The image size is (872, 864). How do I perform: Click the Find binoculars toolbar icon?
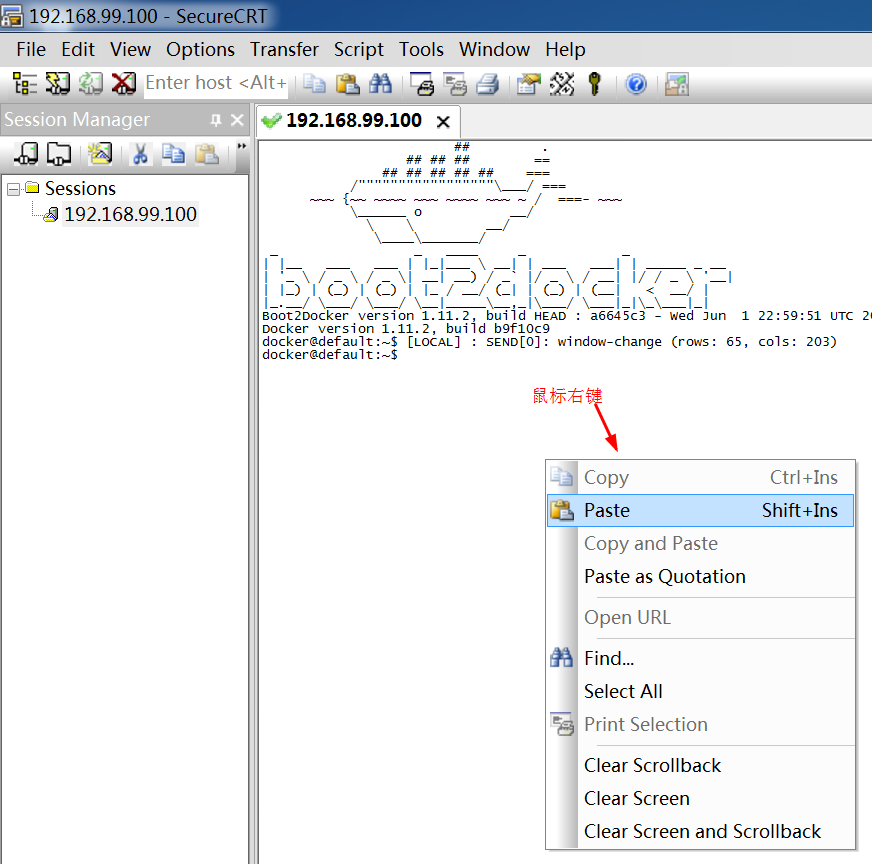click(x=380, y=85)
